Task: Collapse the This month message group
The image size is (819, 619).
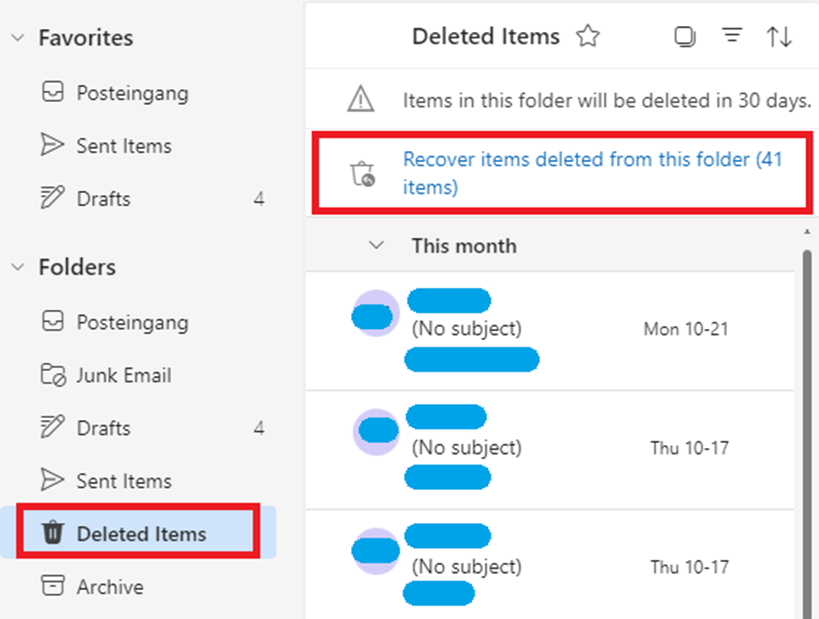Action: click(x=376, y=245)
